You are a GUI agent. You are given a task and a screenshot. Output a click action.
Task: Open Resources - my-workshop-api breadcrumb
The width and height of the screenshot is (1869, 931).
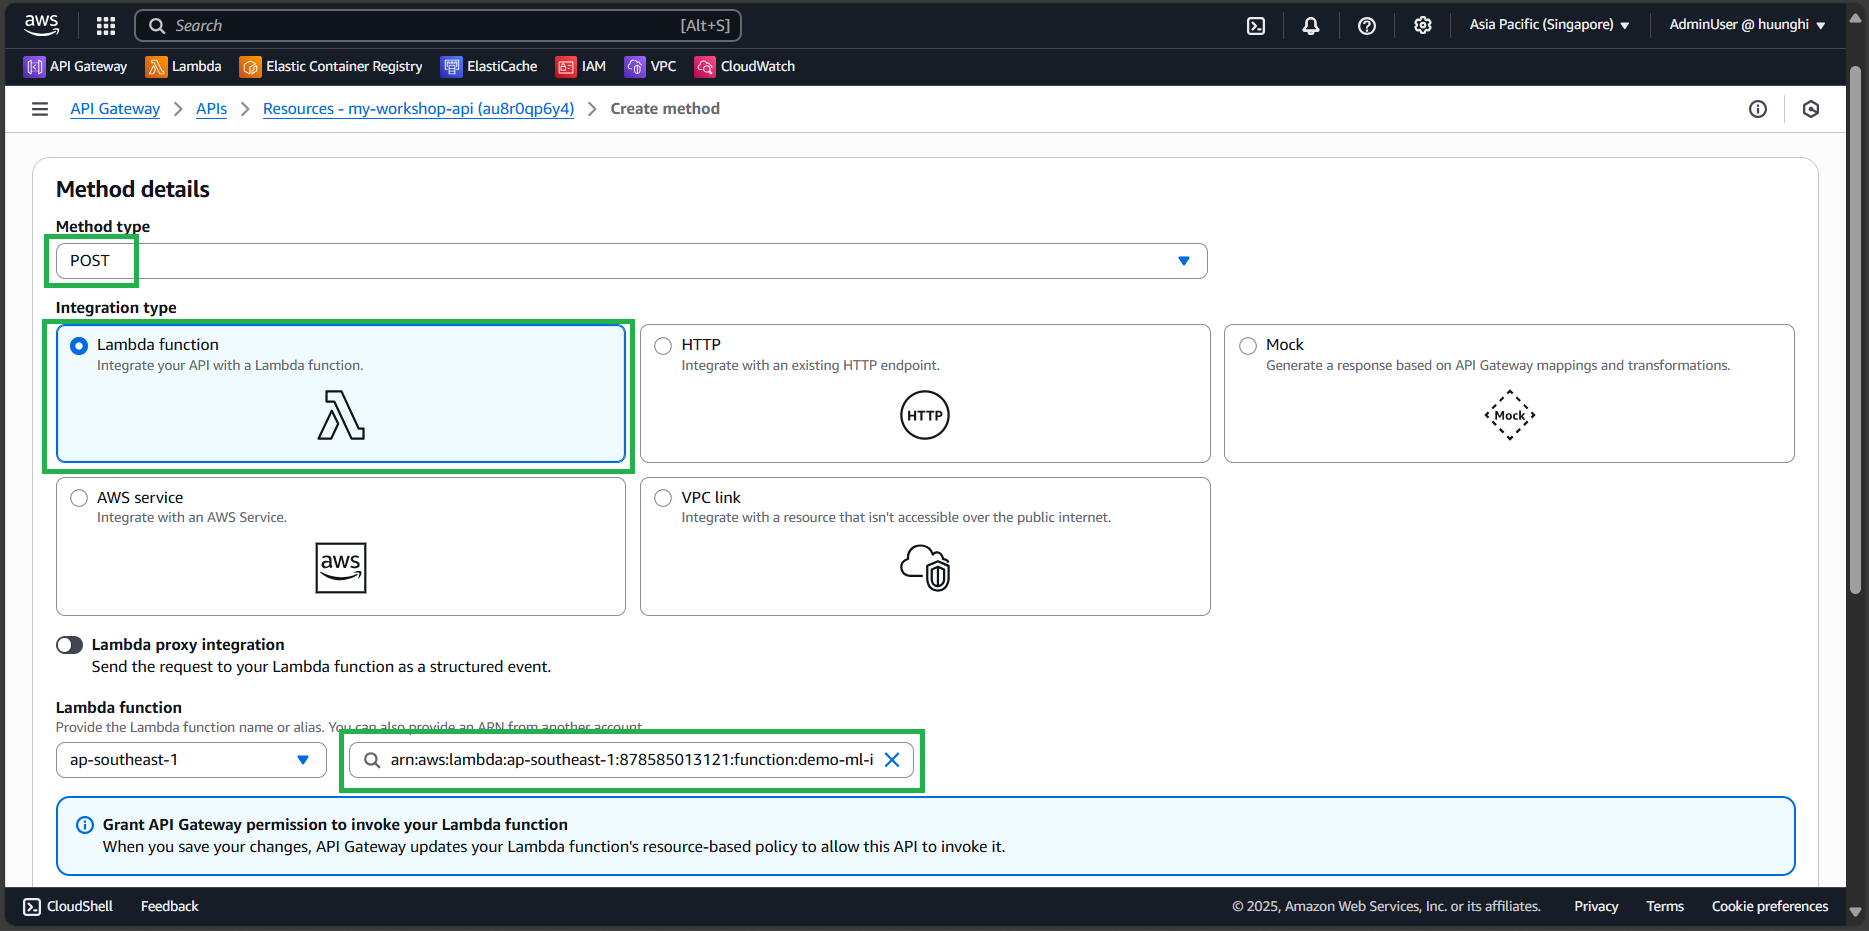tap(418, 109)
